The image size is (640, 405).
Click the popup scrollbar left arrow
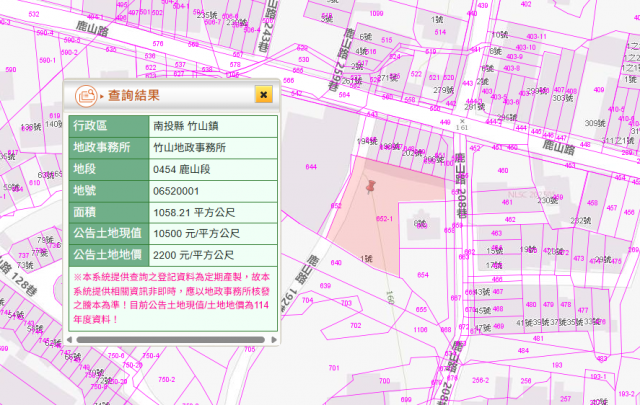[x=76, y=338]
